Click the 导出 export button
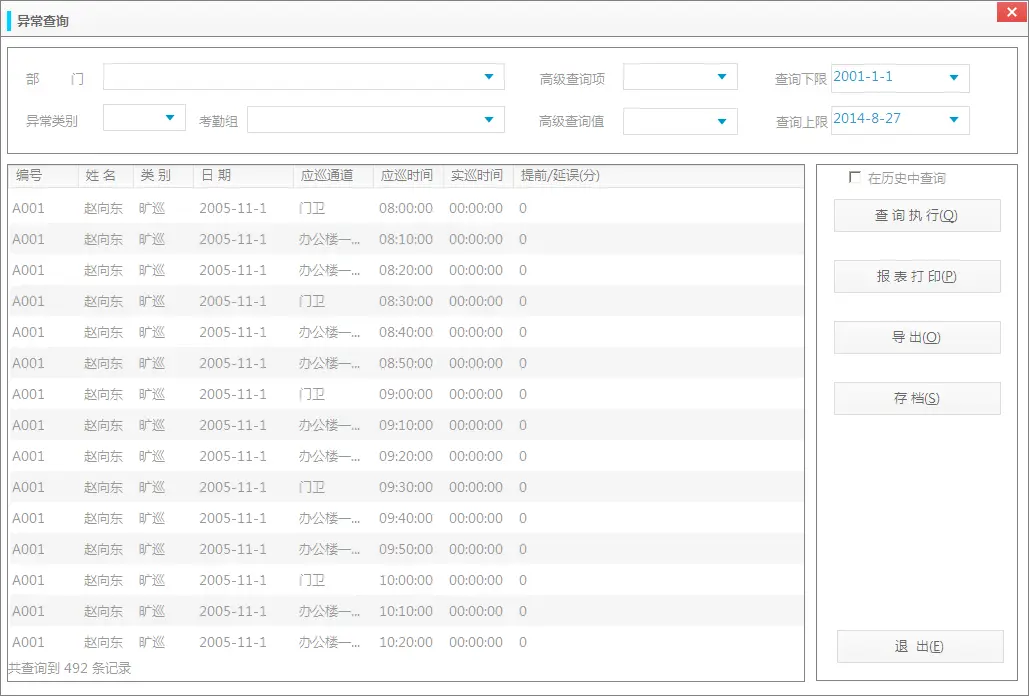1029x696 pixels. tap(916, 337)
